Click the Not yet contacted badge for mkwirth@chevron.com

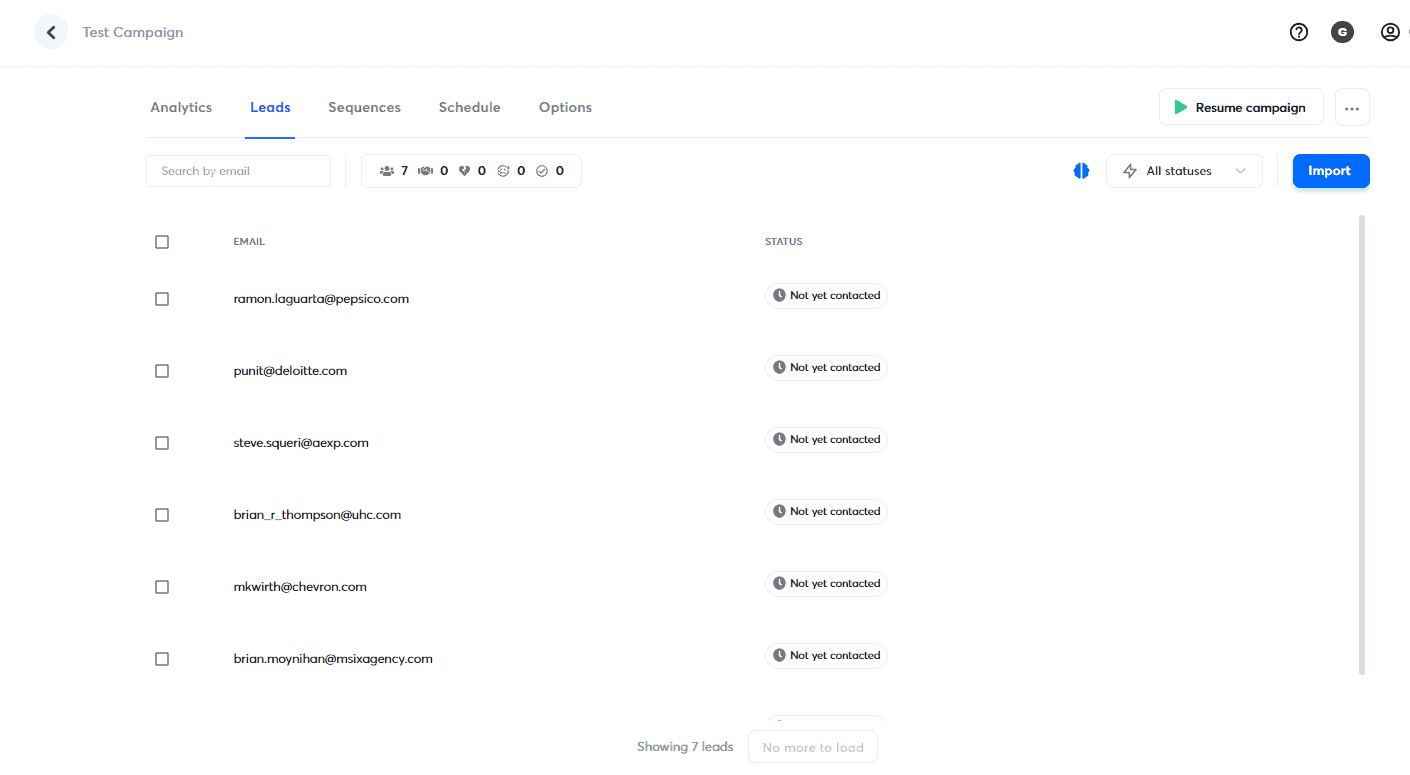coord(826,584)
